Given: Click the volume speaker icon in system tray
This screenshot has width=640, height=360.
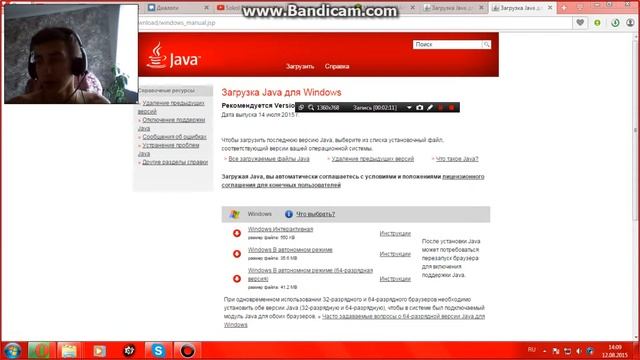Looking at the screenshot, I should tap(579, 351).
